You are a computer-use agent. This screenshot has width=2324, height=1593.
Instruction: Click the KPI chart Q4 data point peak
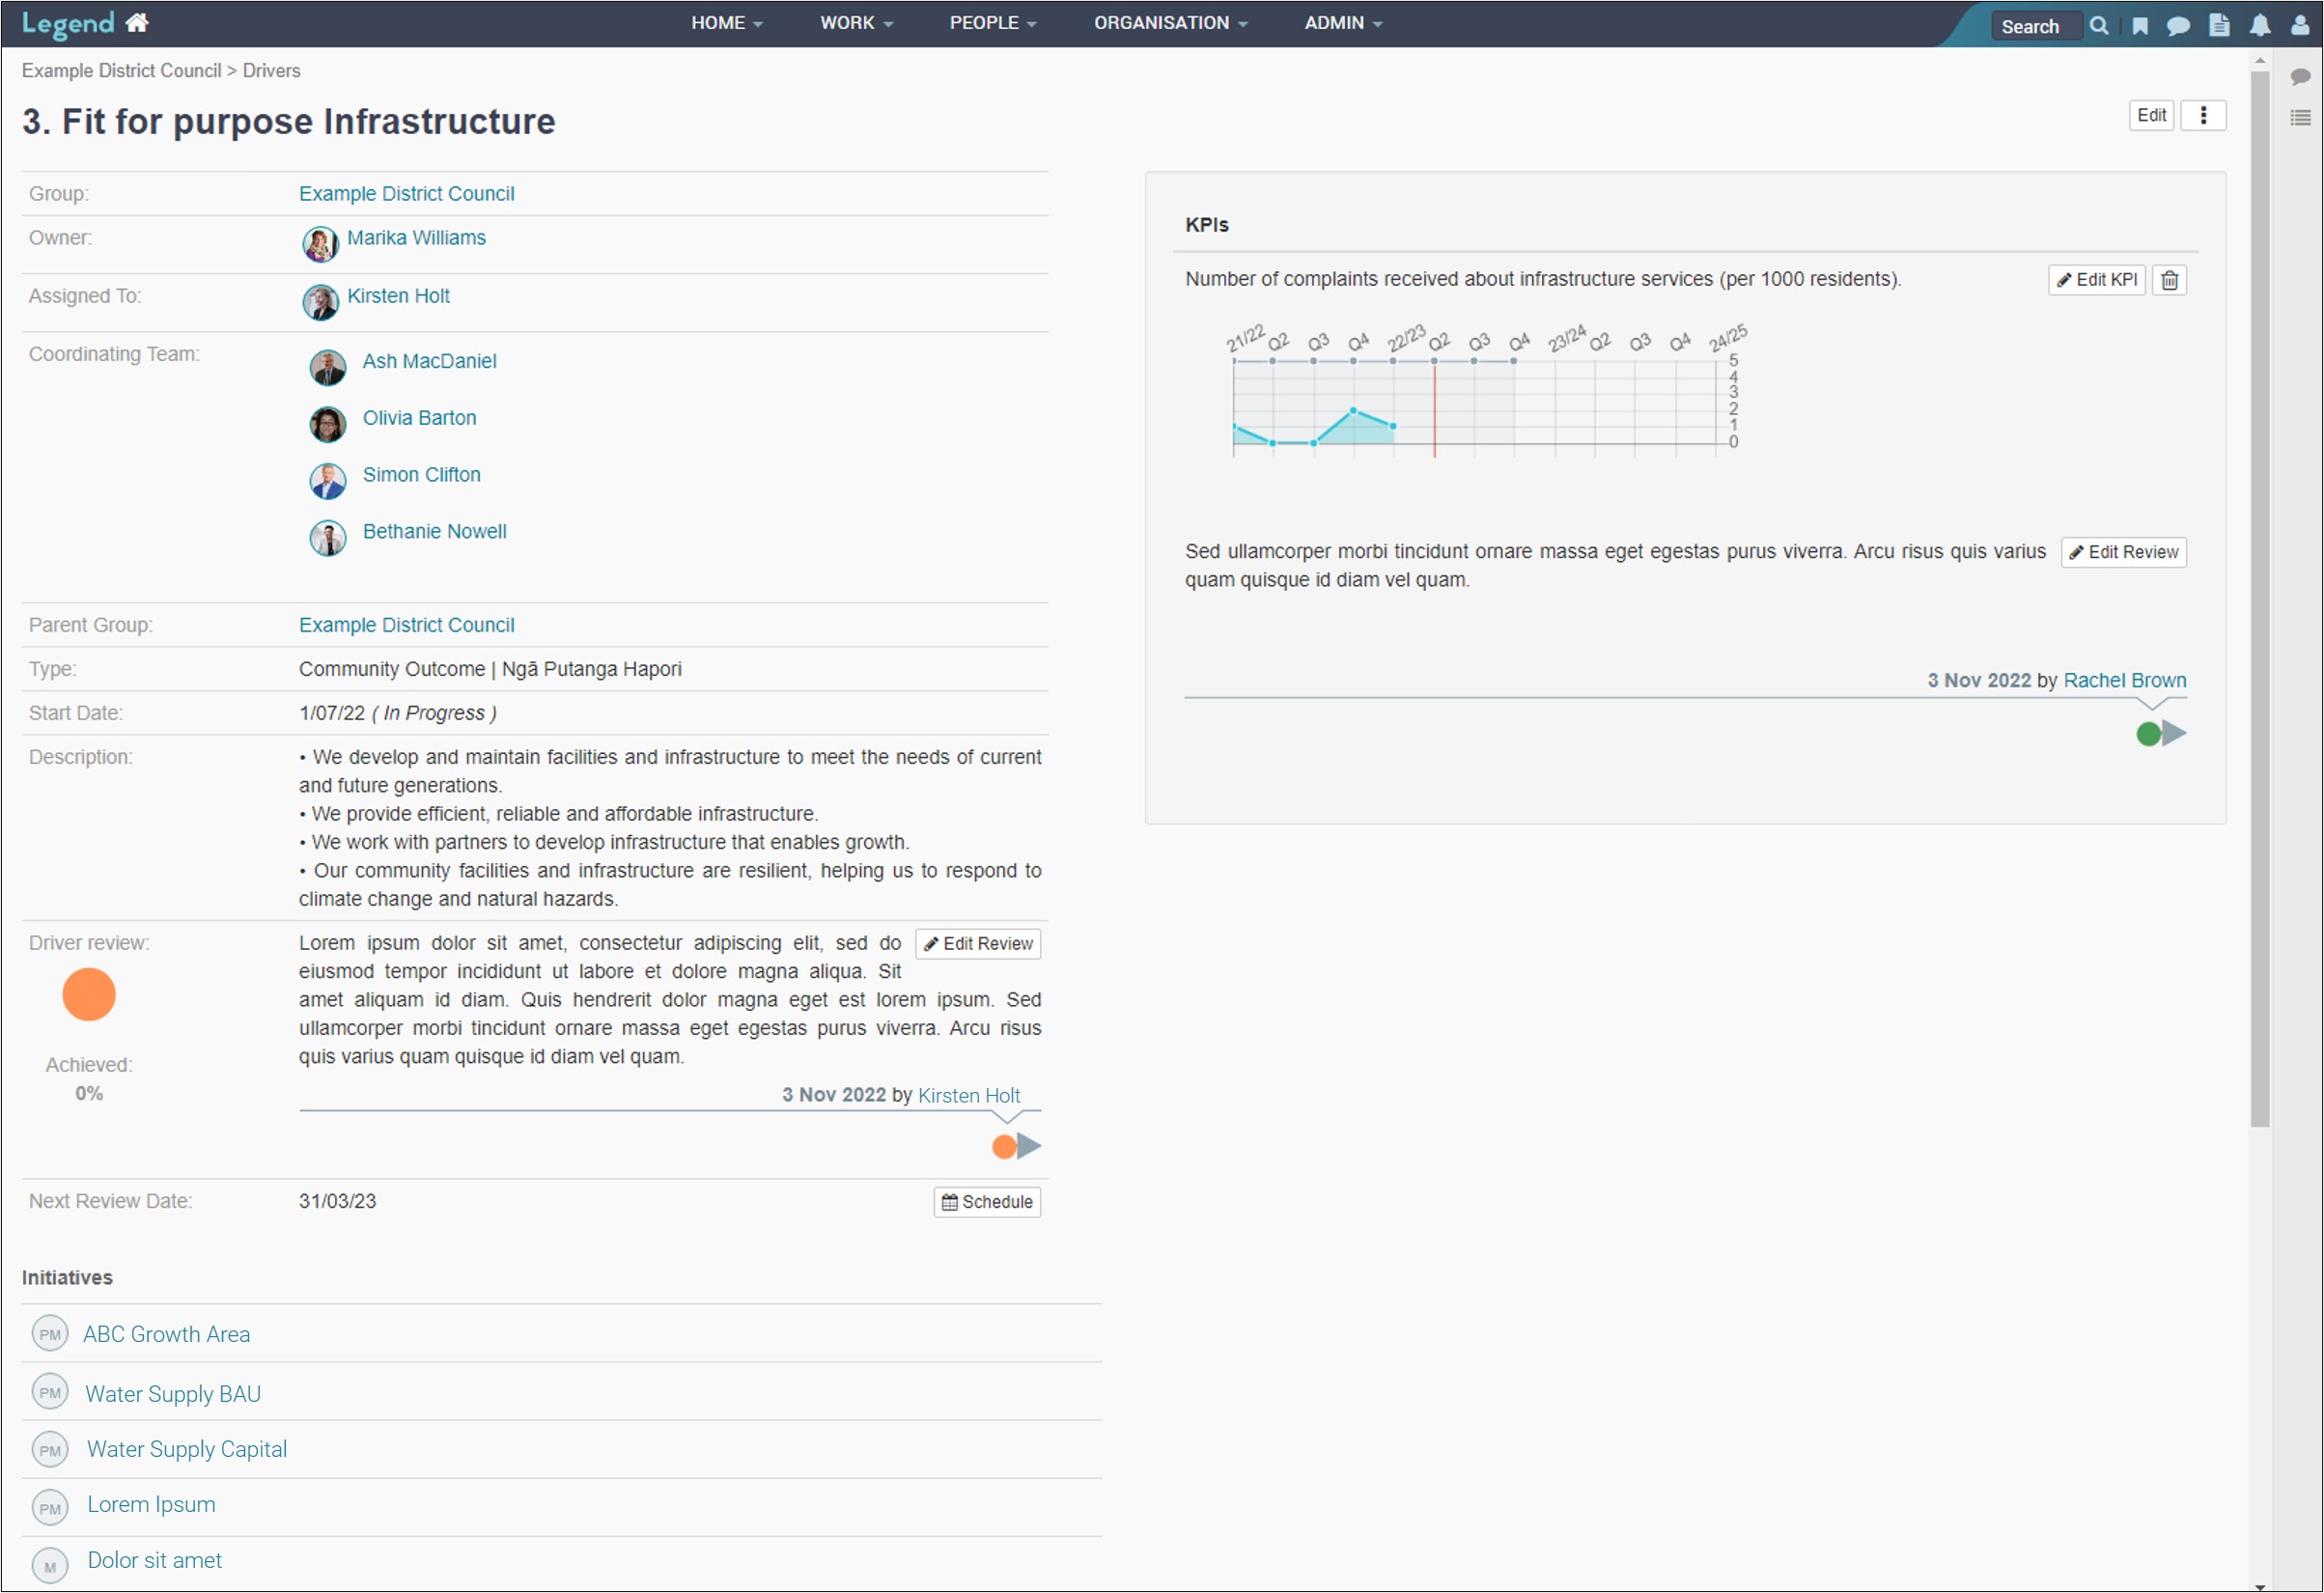point(1353,410)
